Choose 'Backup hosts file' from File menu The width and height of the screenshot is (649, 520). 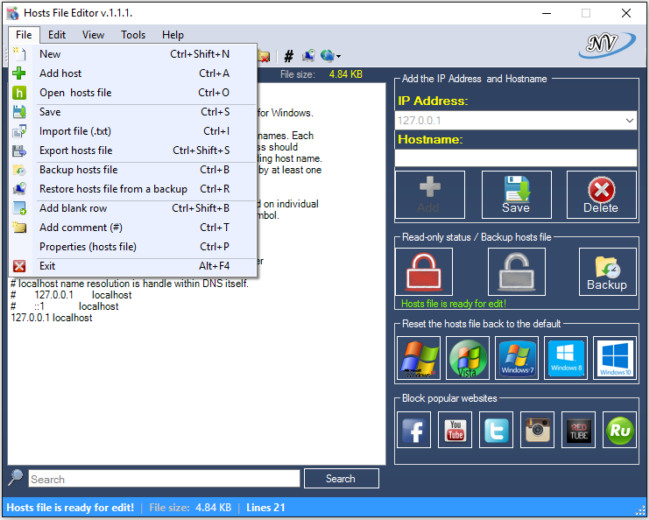[x=78, y=170]
